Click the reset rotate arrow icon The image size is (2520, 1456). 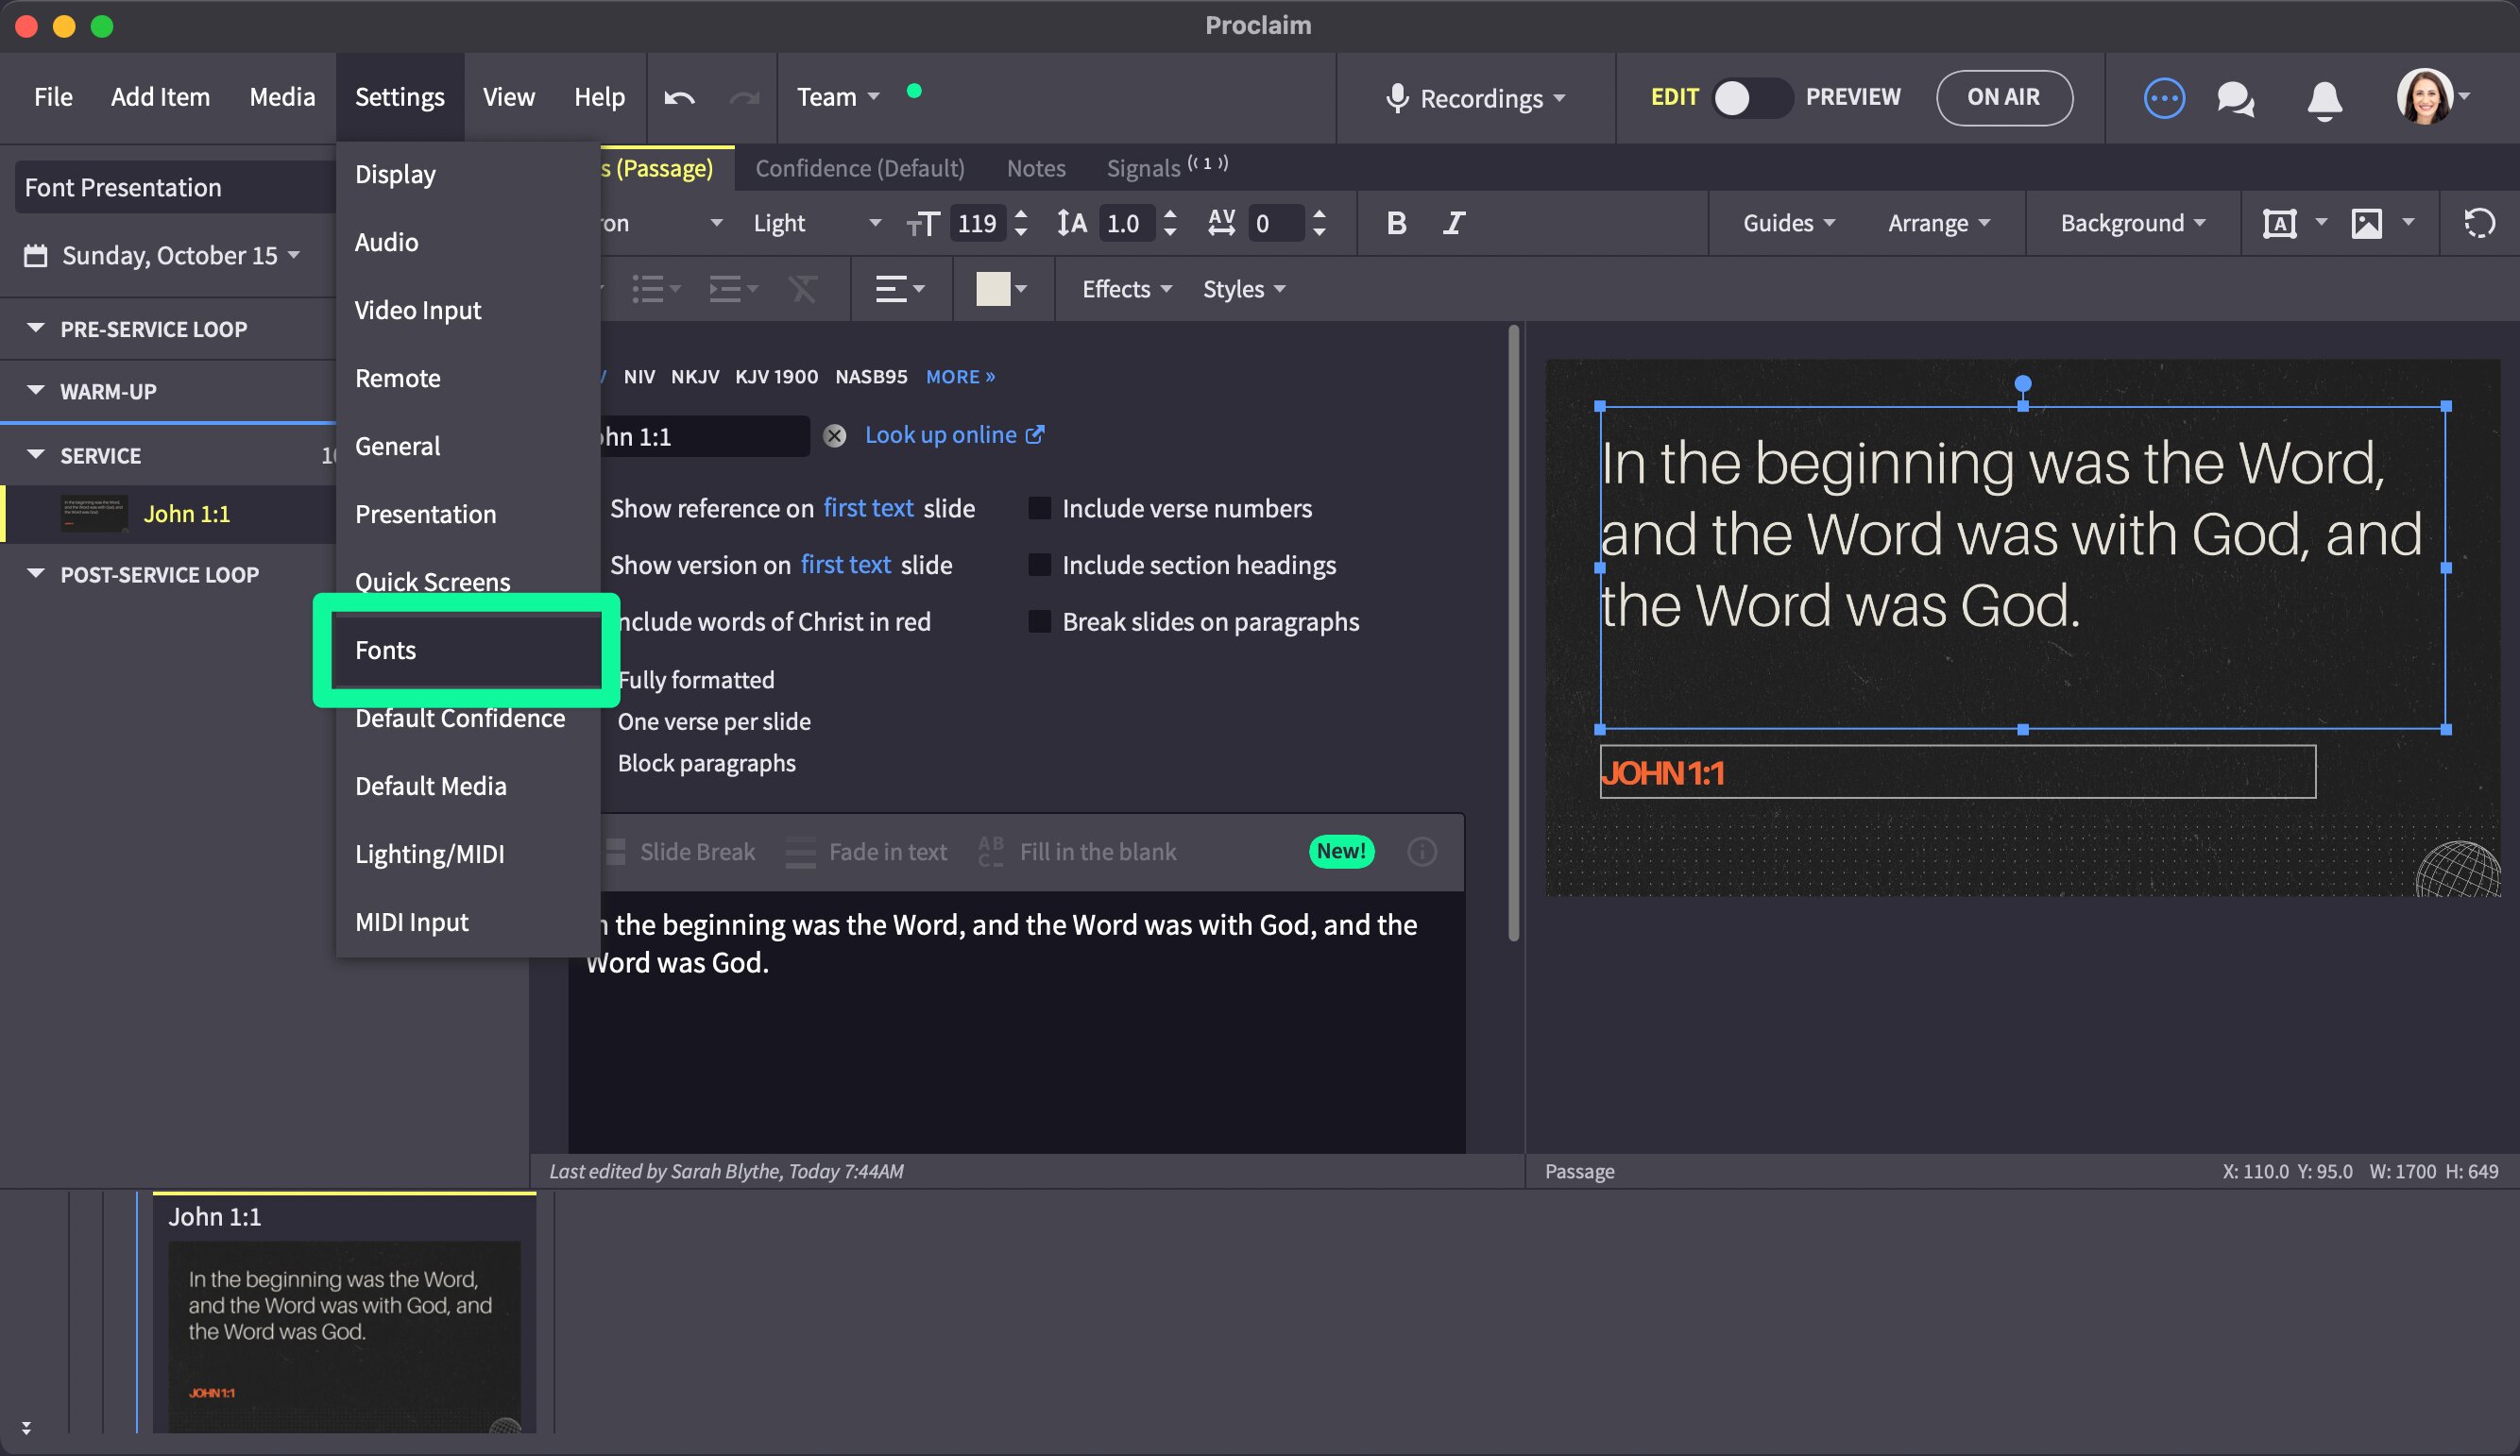[2479, 223]
